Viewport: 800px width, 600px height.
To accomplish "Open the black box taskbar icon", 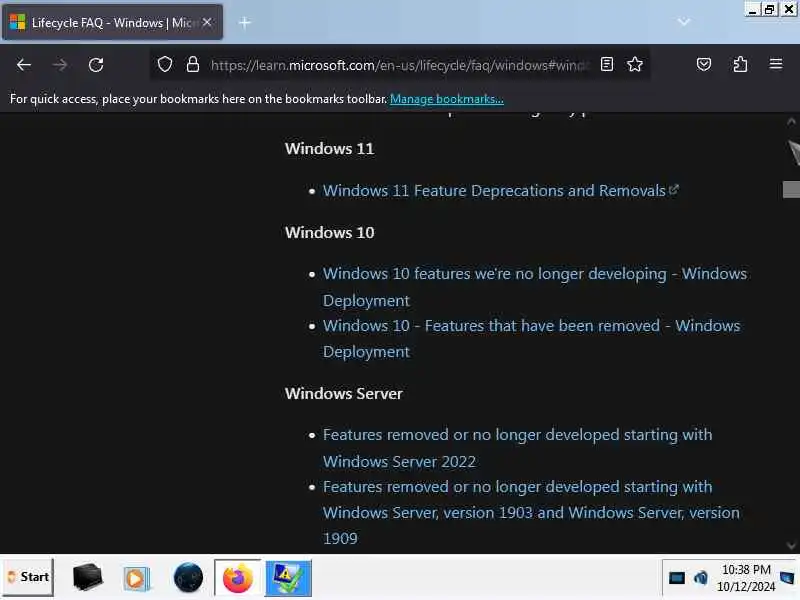I will pyautogui.click(x=87, y=577).
